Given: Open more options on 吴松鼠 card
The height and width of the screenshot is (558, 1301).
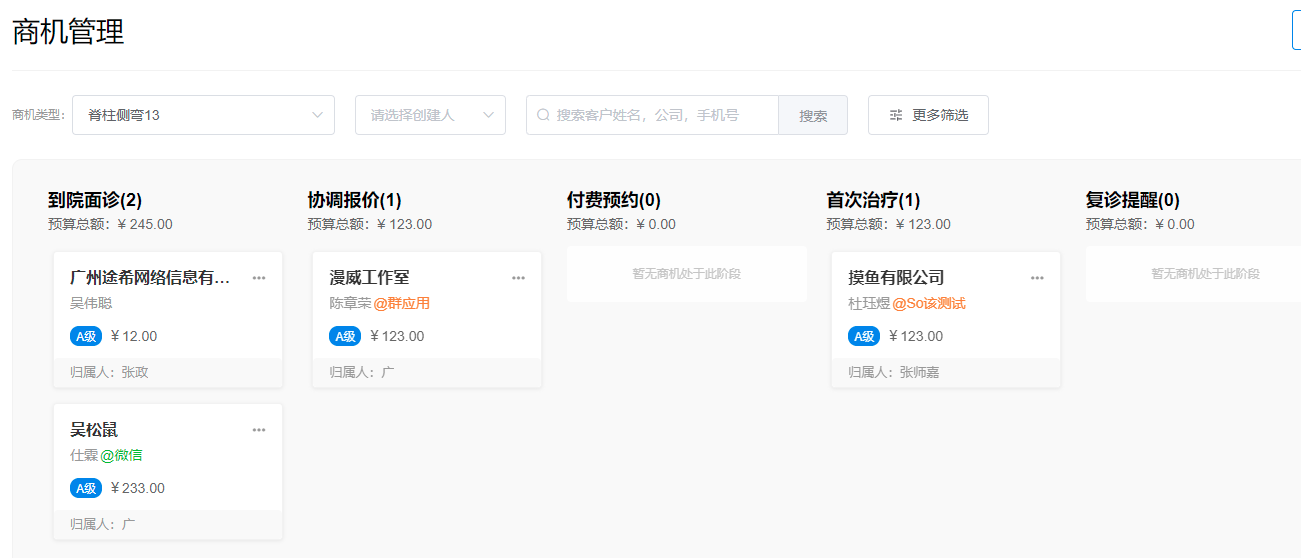Looking at the screenshot, I should pos(259,430).
